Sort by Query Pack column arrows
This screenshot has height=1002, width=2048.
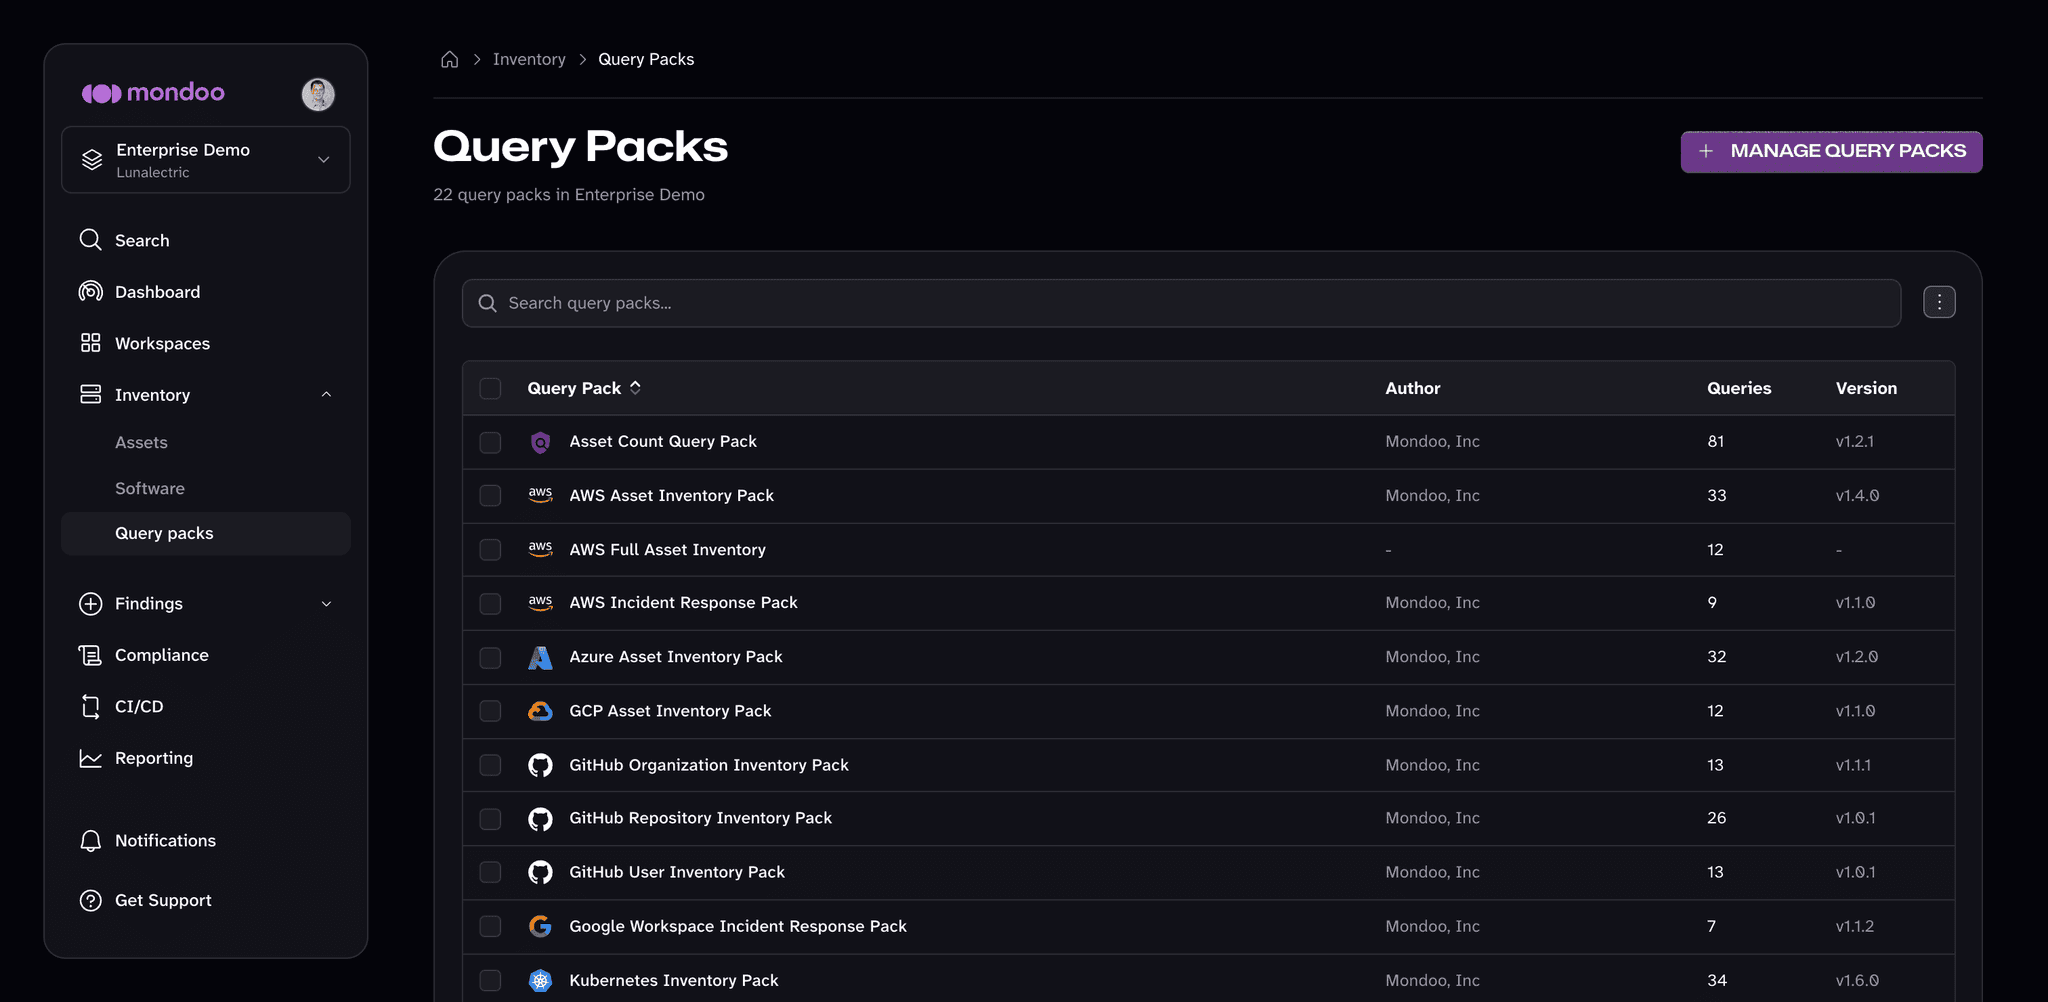click(635, 388)
